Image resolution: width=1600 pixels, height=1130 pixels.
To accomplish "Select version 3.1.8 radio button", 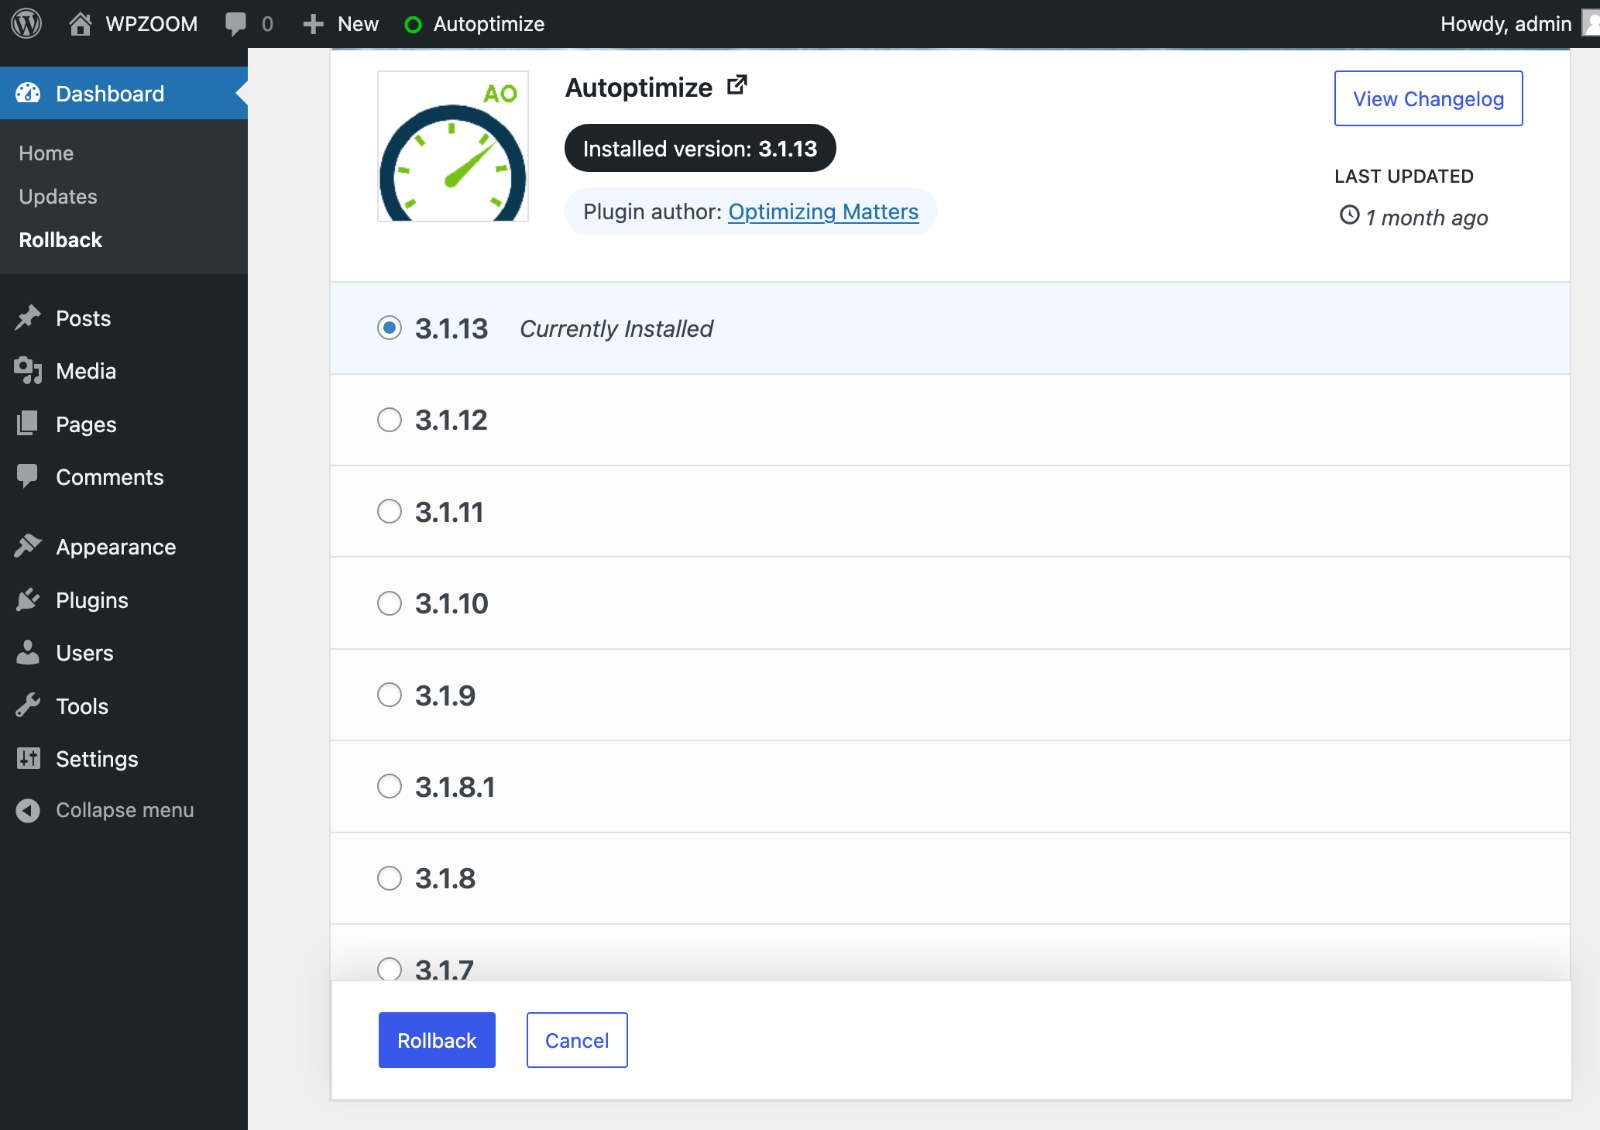I will point(389,878).
